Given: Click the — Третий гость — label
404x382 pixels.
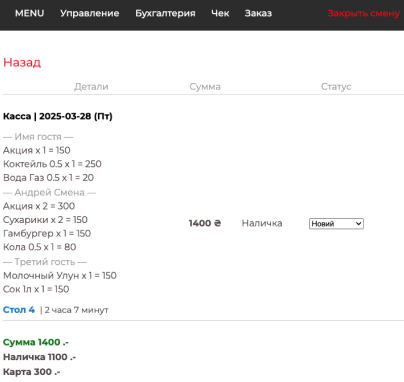Looking at the screenshot, I should [x=45, y=262].
